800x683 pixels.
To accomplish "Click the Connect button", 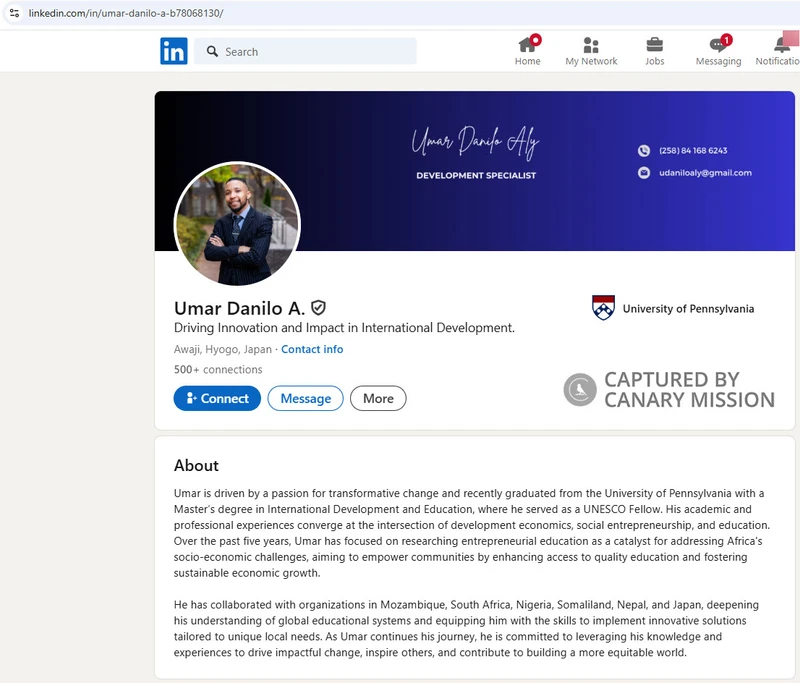I will click(x=217, y=398).
